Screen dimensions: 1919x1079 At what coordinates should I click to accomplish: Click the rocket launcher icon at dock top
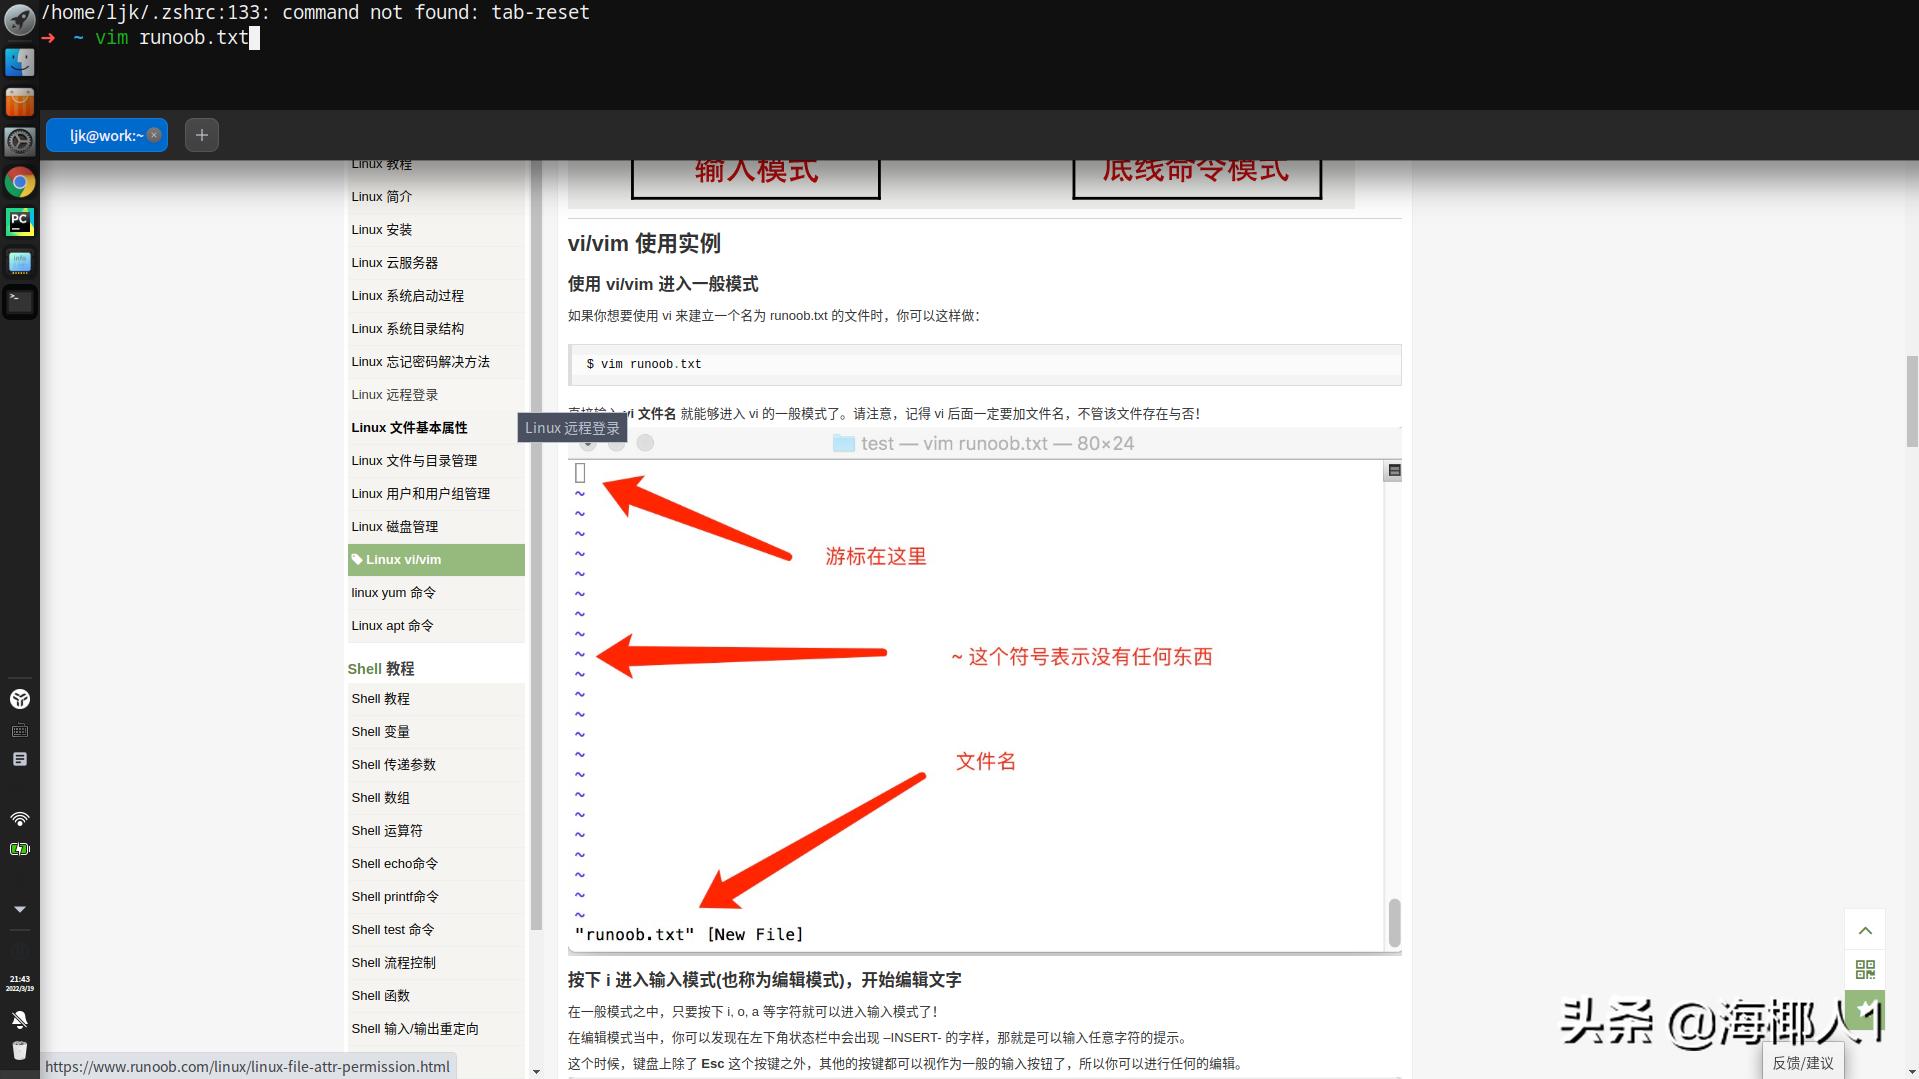point(20,20)
